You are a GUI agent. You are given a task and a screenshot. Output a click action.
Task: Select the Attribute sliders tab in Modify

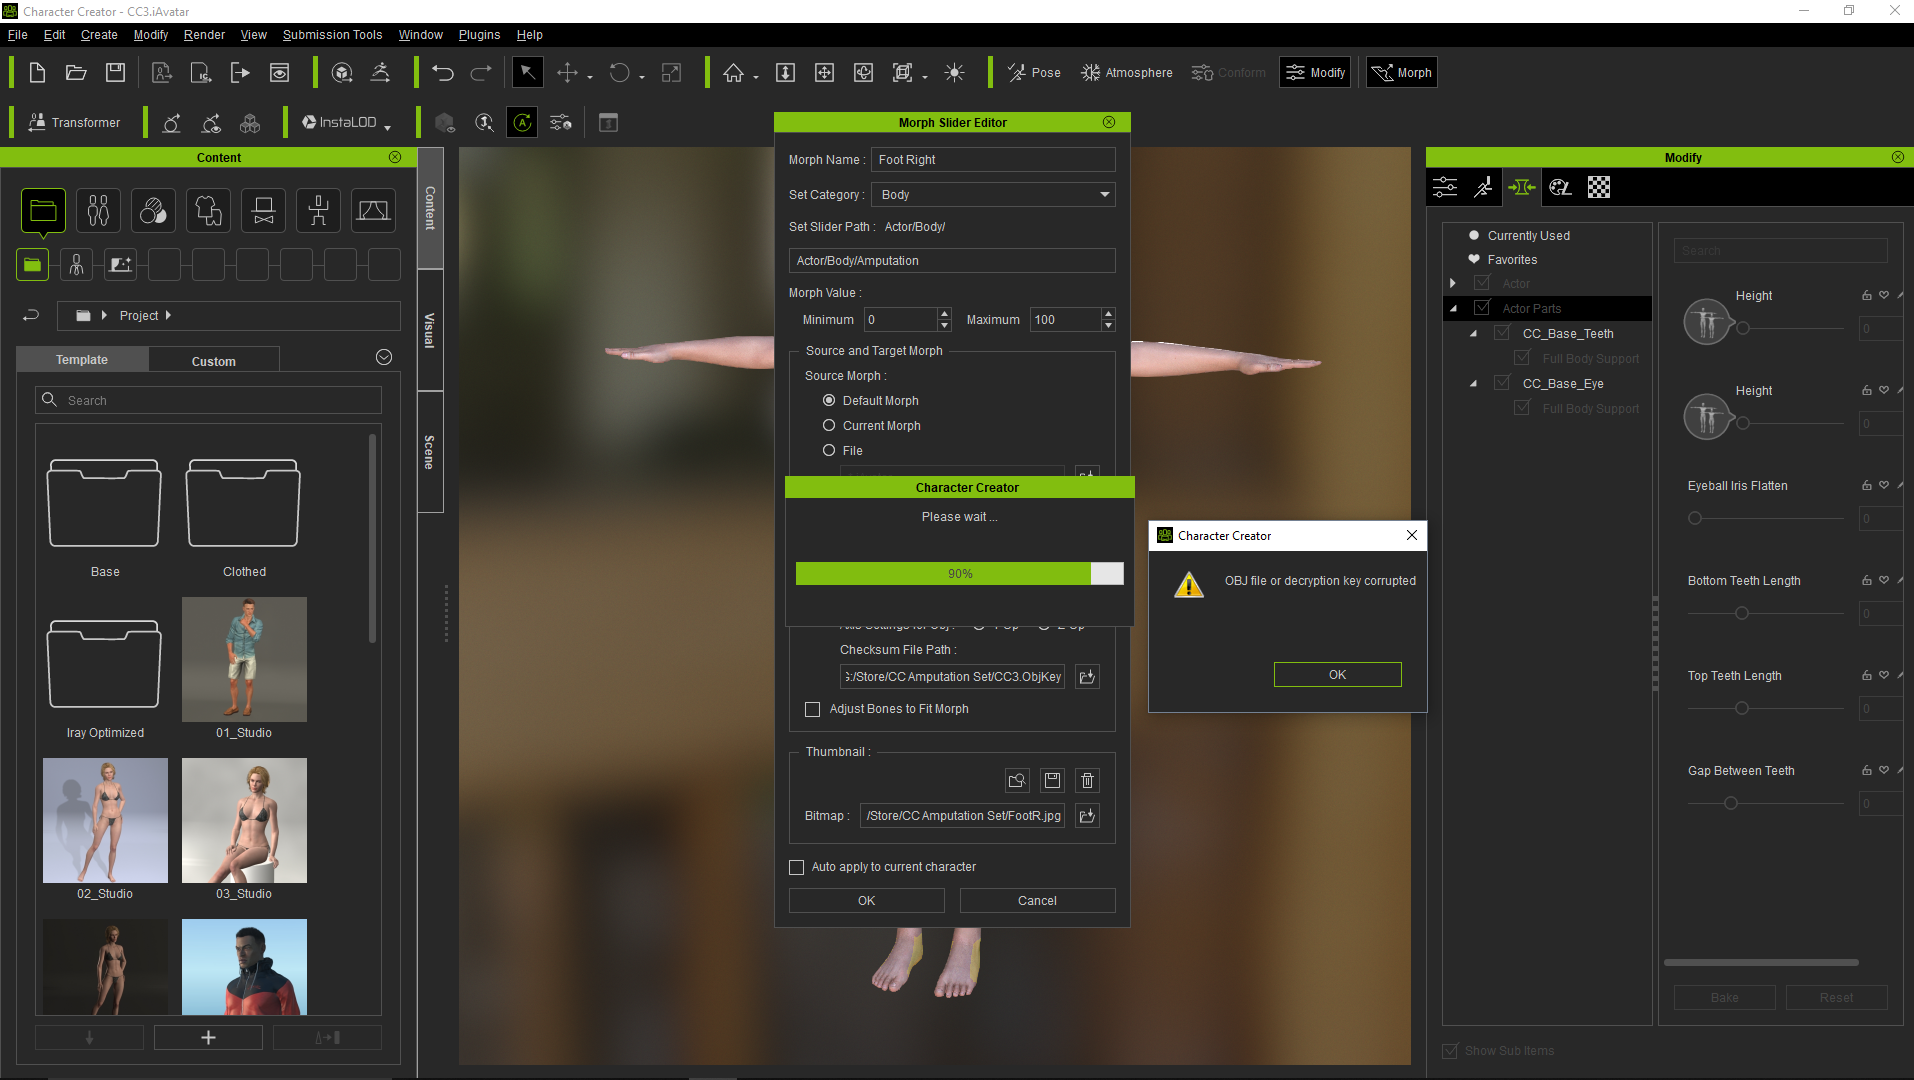click(1445, 187)
